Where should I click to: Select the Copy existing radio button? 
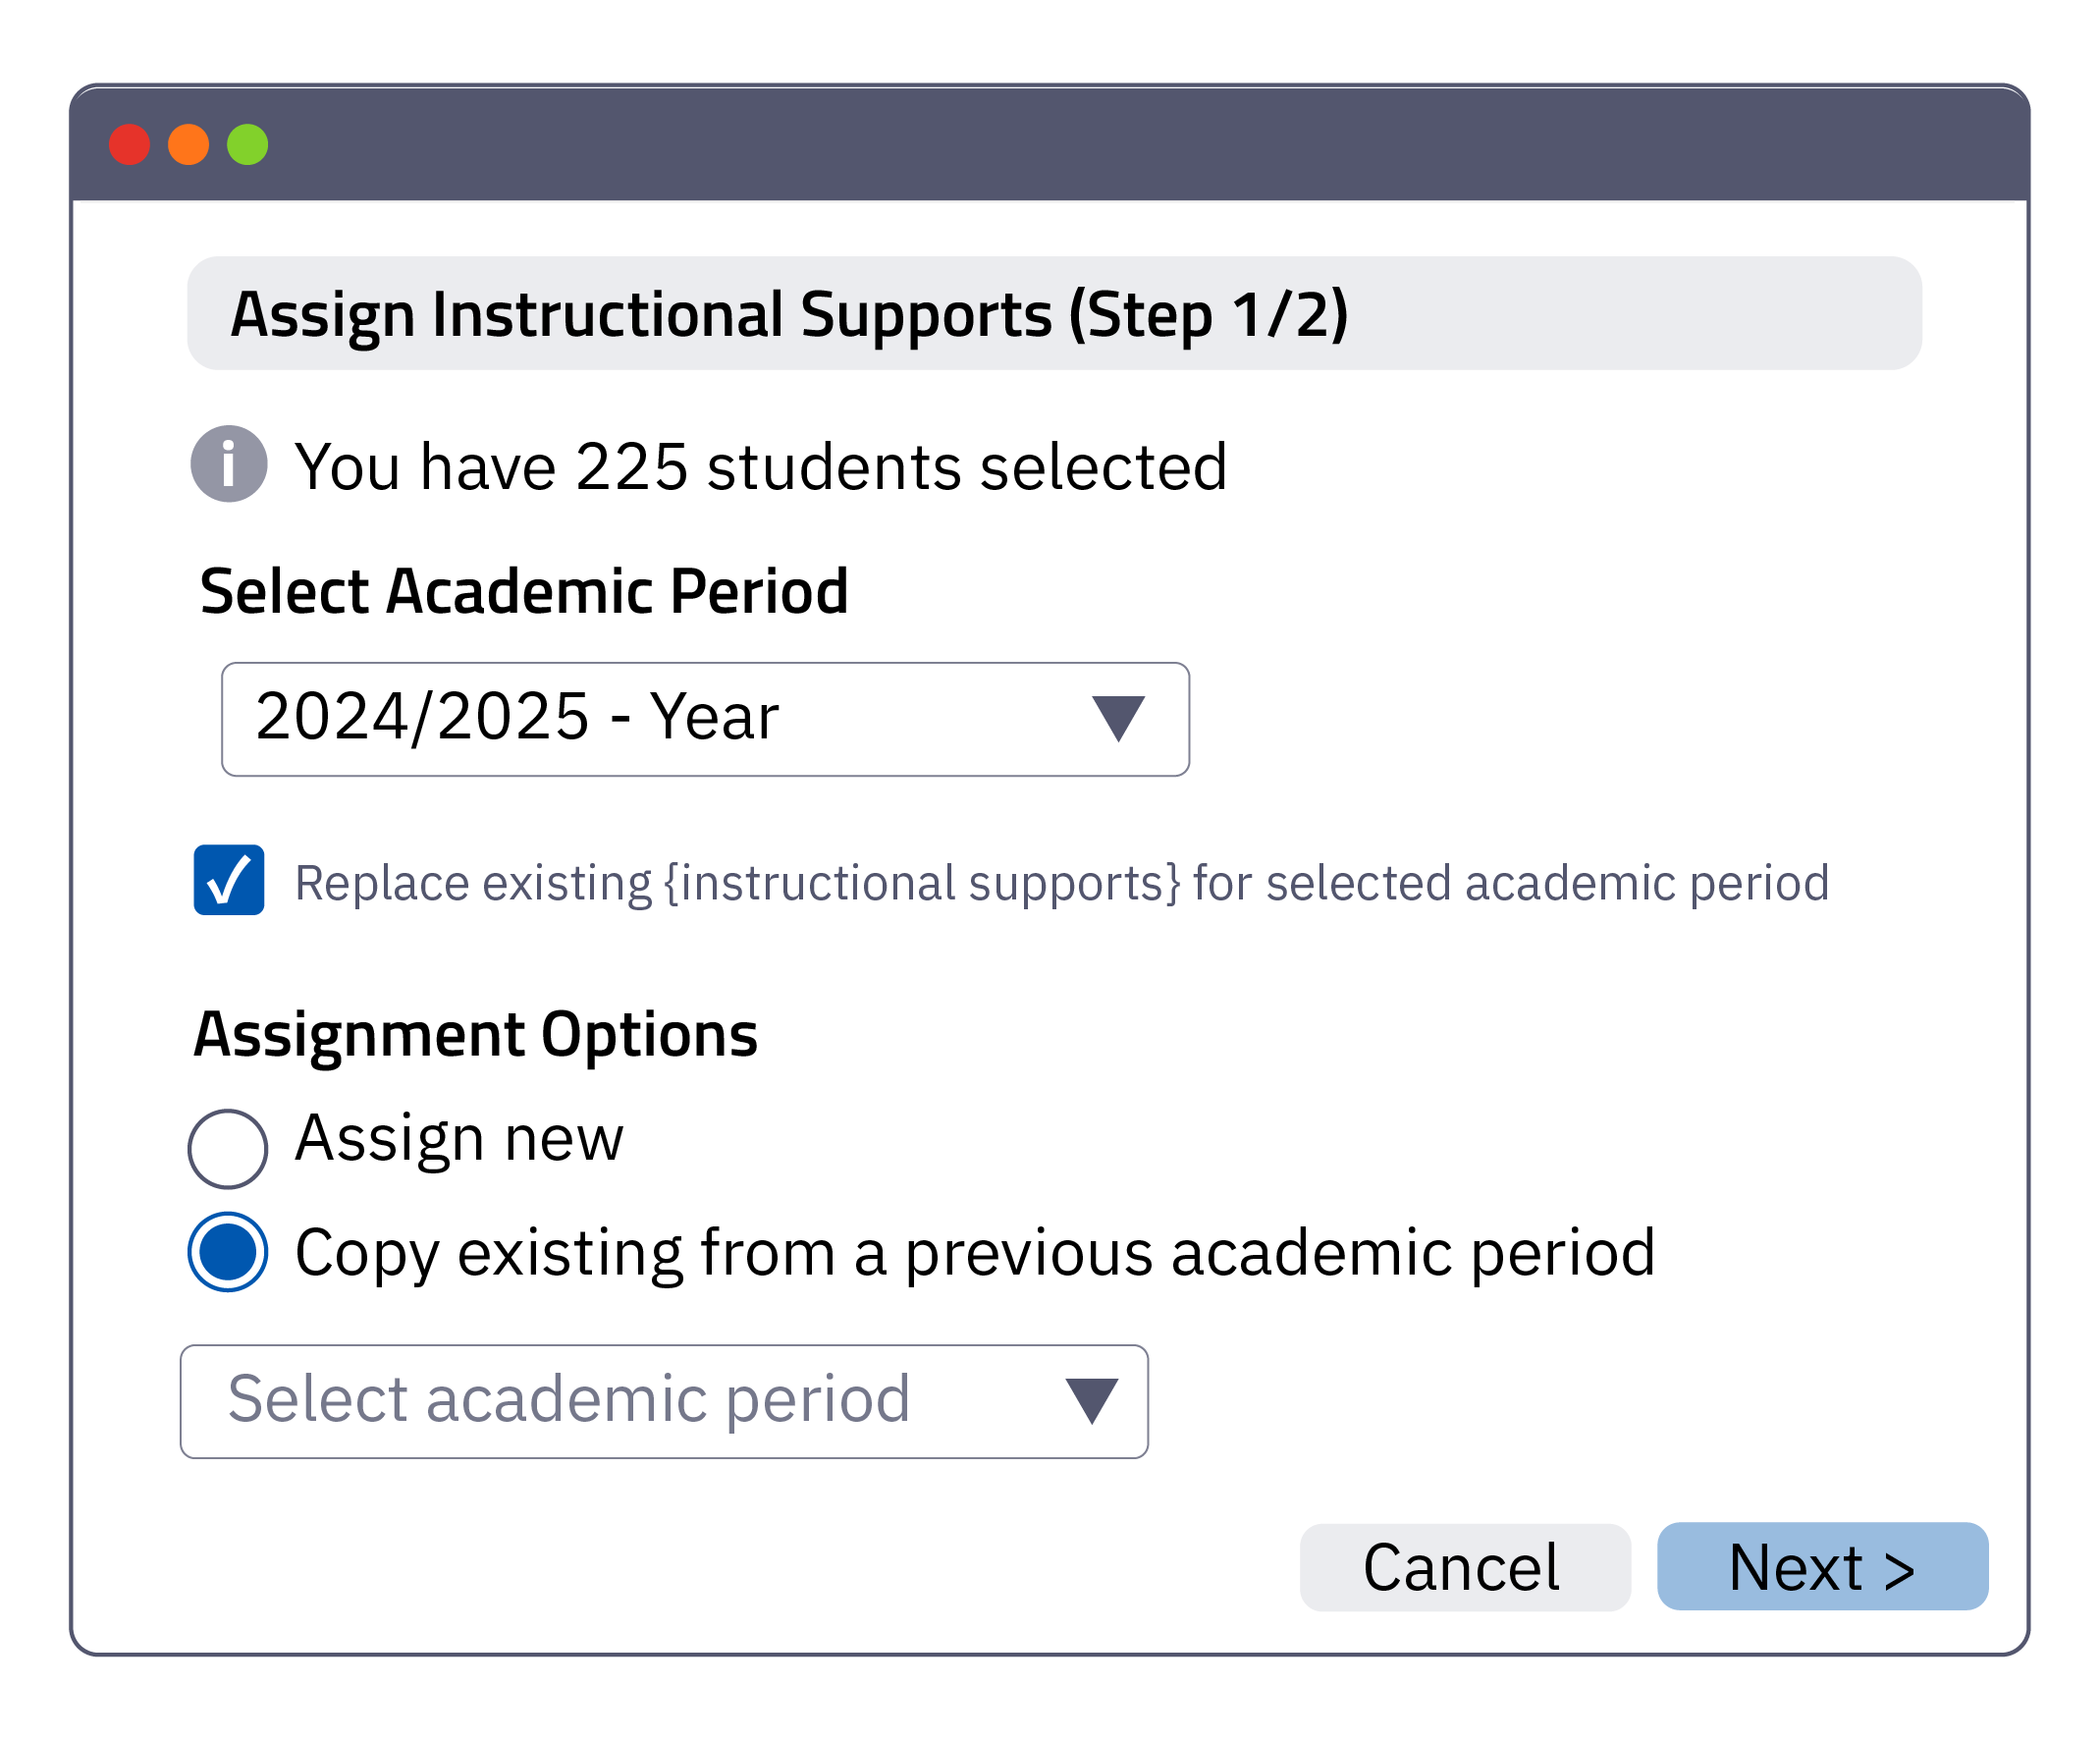pyautogui.click(x=228, y=1252)
